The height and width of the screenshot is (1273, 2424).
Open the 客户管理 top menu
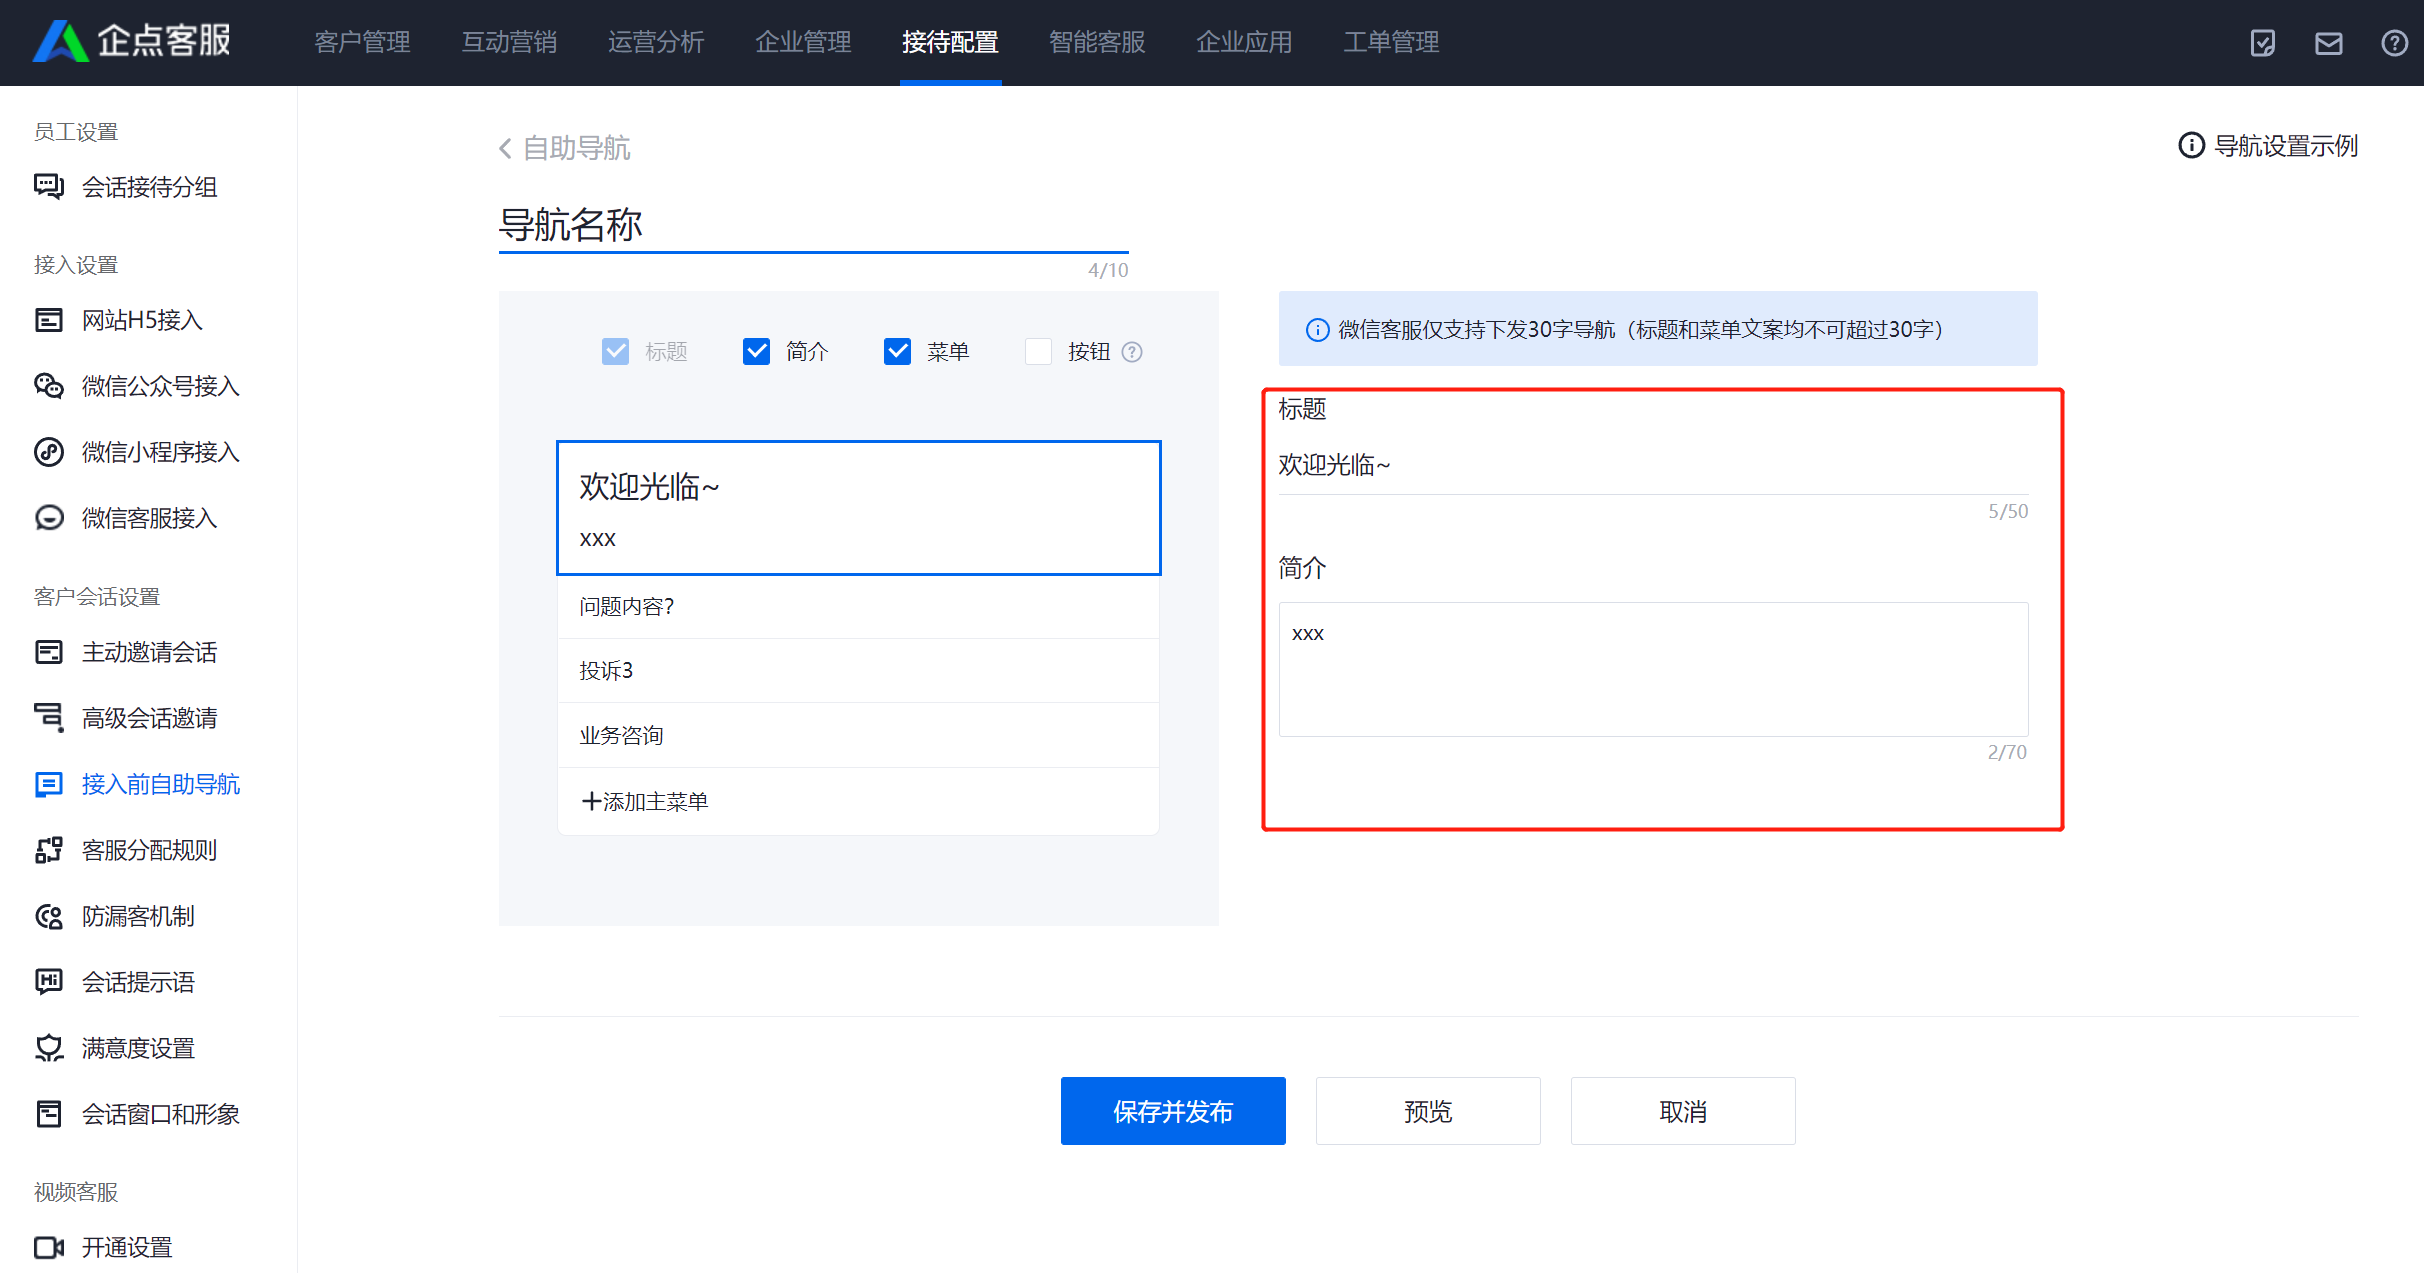pos(362,42)
